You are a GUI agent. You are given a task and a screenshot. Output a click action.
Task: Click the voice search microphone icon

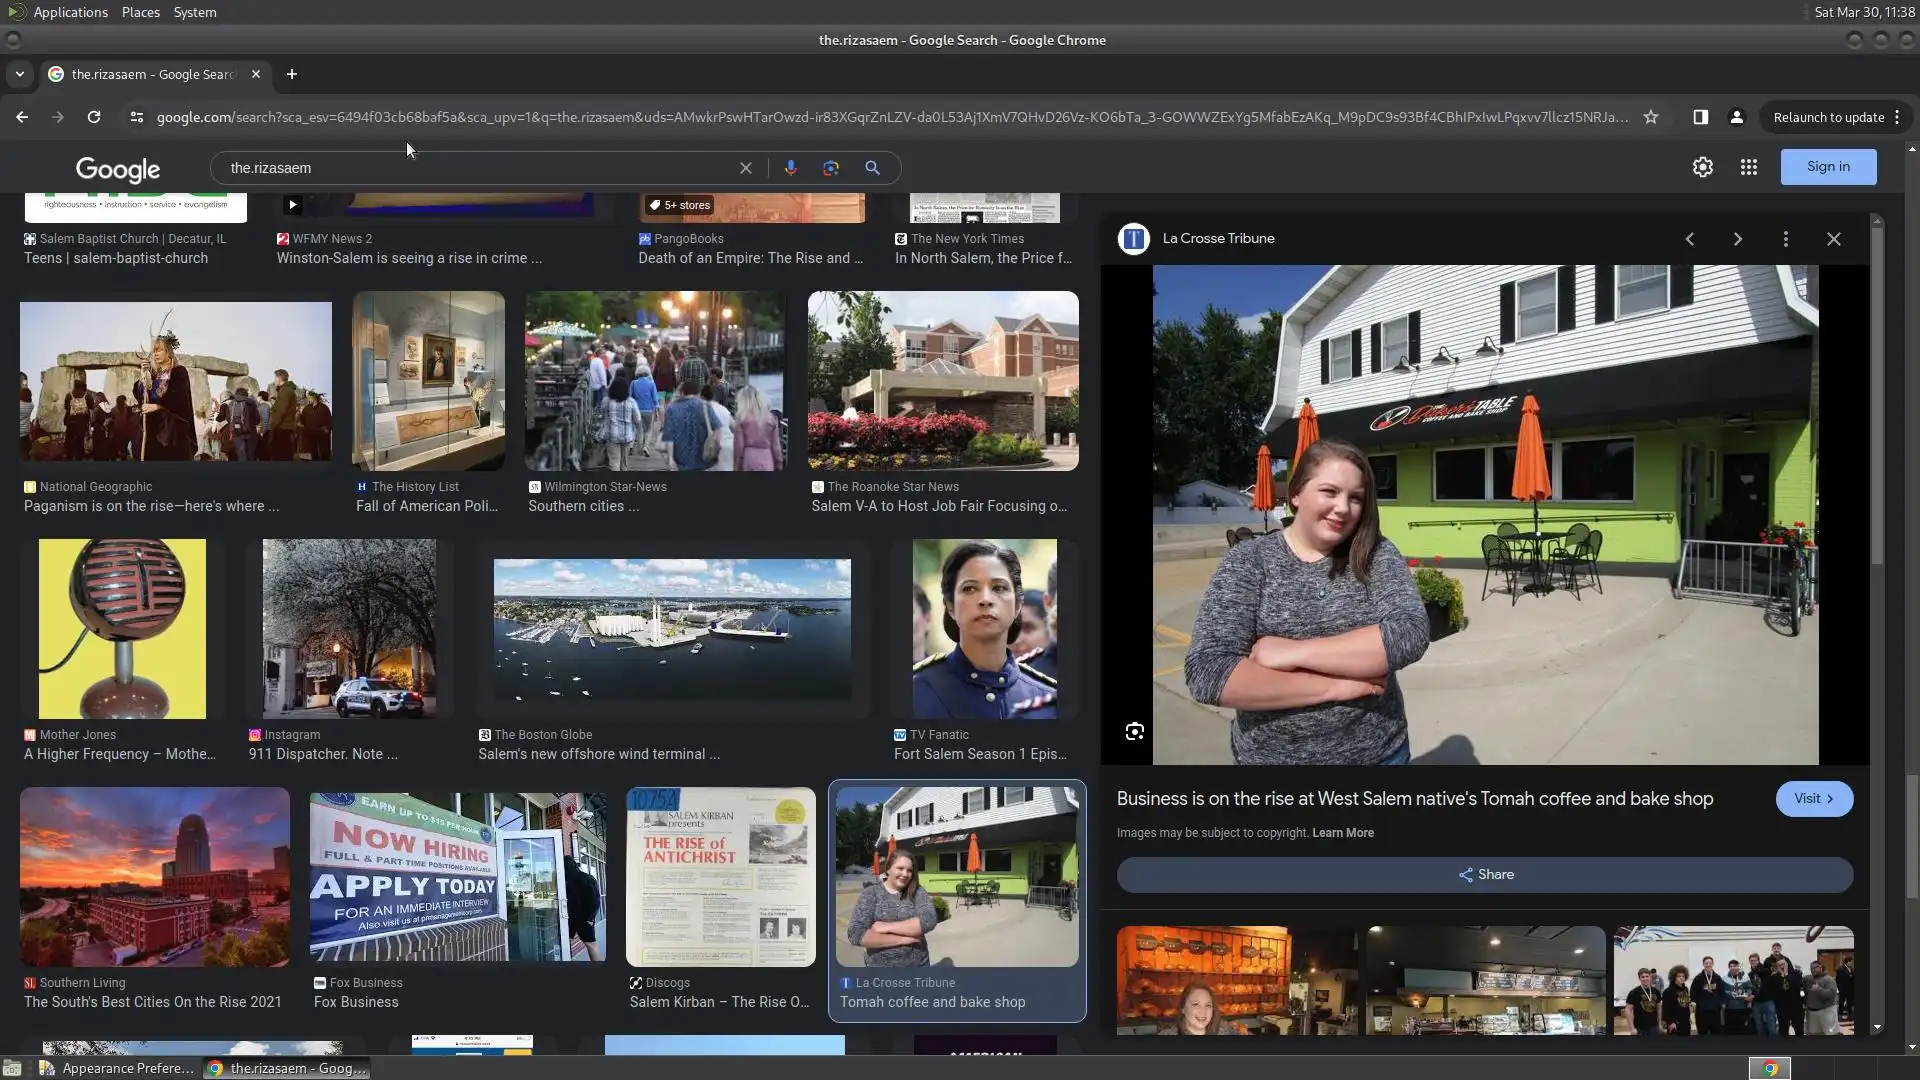click(790, 168)
